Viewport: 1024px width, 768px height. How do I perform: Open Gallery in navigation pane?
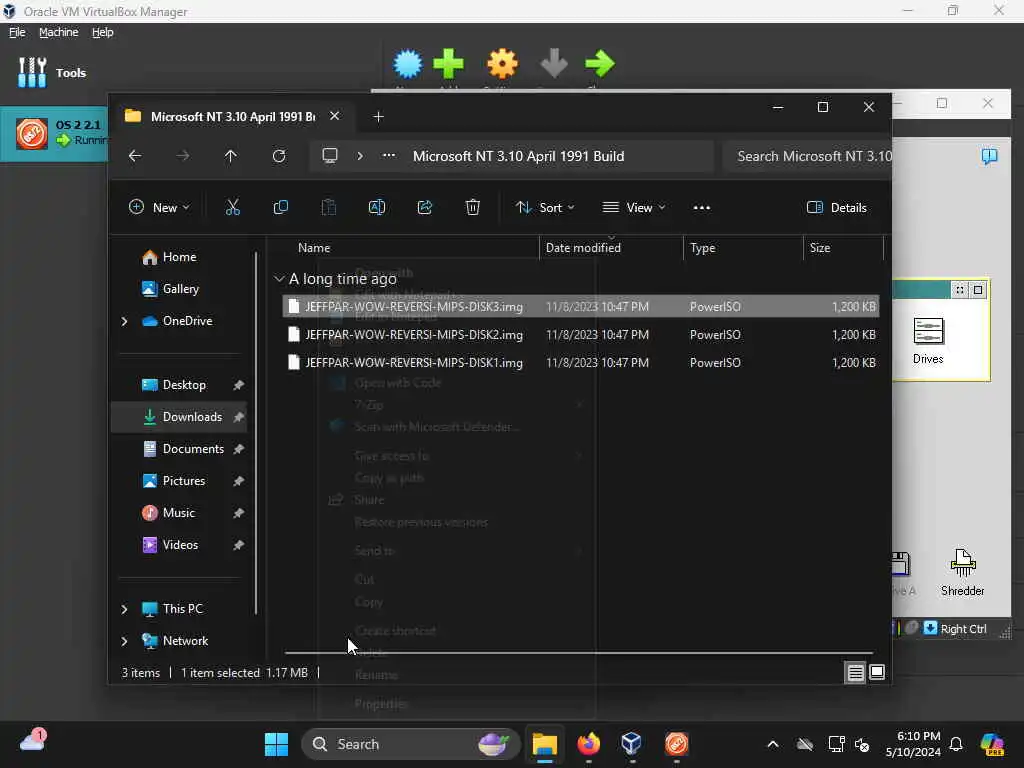coord(178,289)
